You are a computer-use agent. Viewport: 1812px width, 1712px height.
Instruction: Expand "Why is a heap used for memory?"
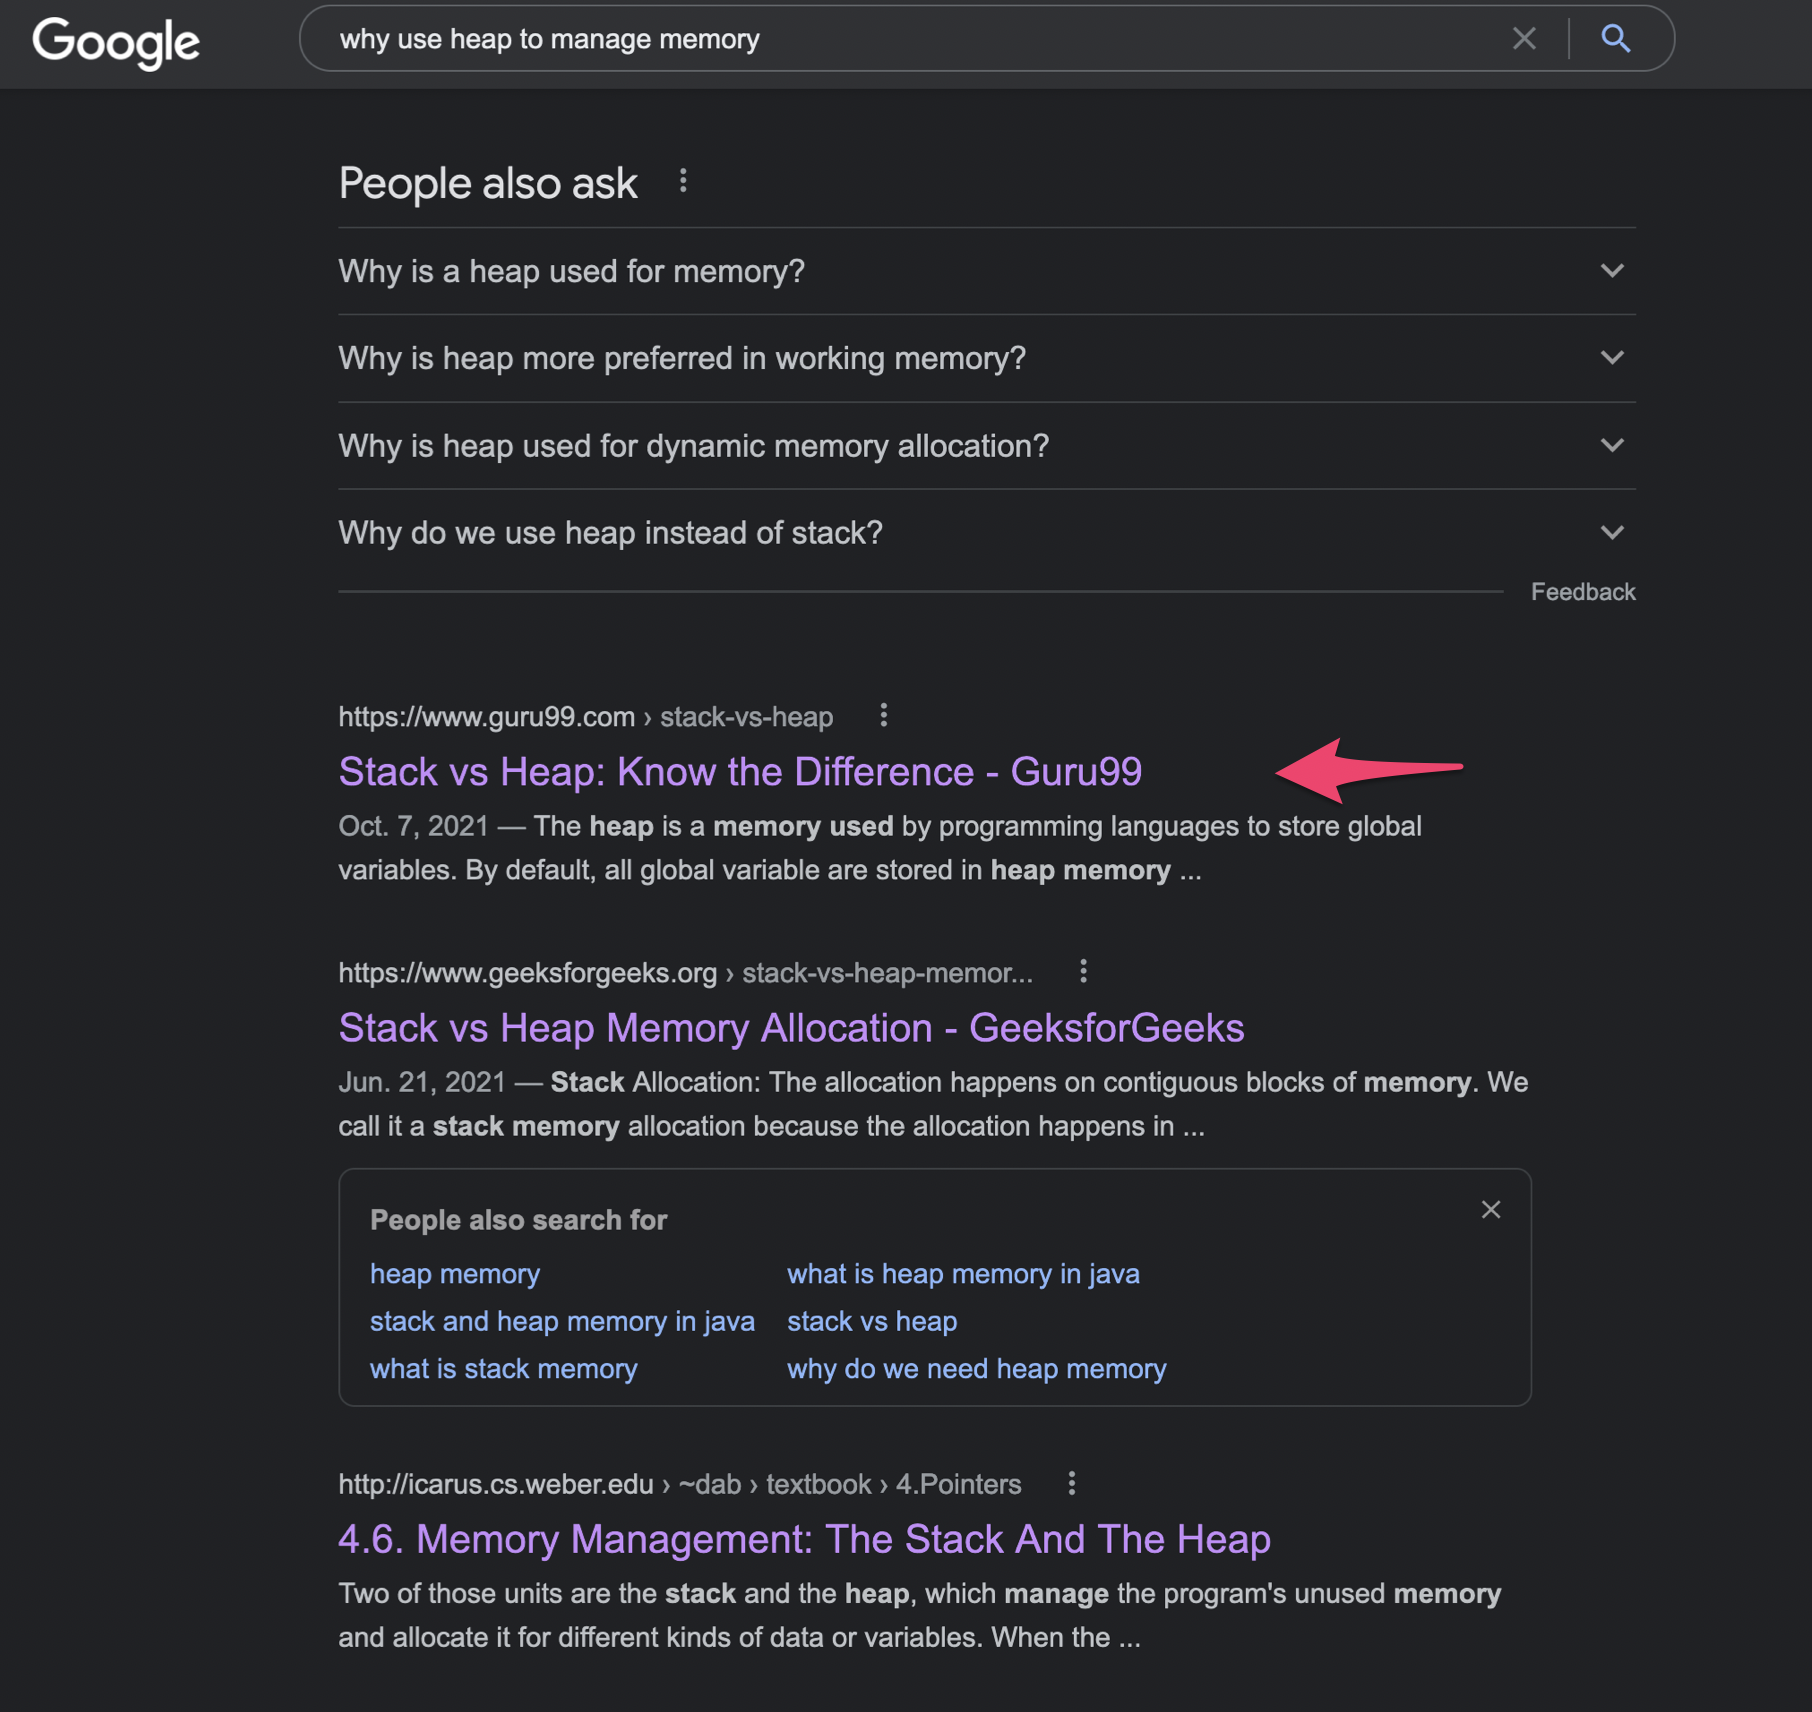pos(987,271)
